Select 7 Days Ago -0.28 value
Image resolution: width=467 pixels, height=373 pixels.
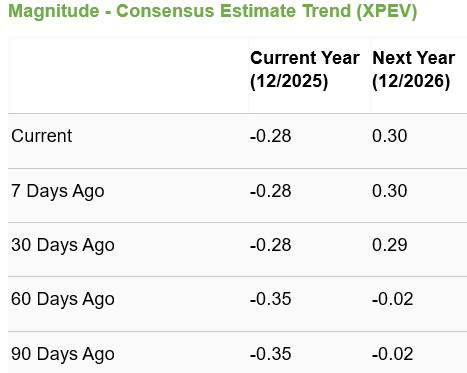click(x=271, y=191)
